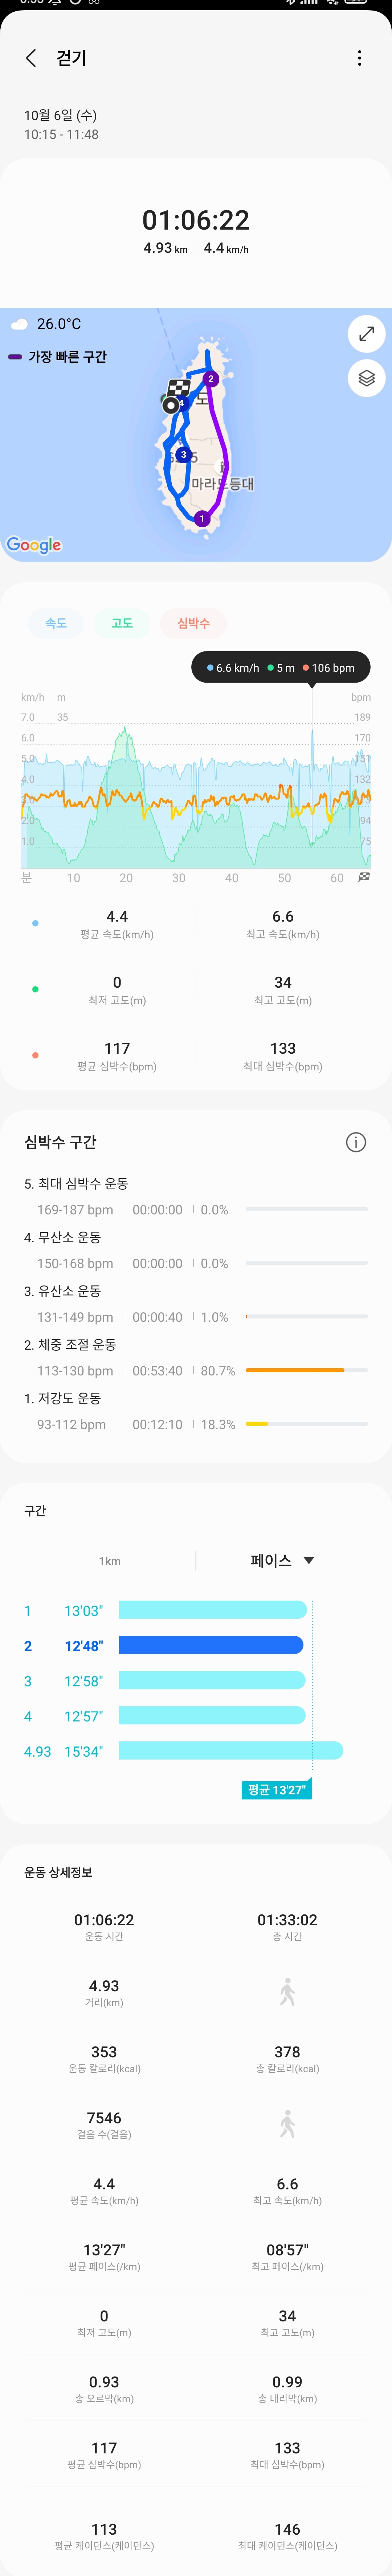
Task: Toggle the 속도 chart filter chip
Action: tap(56, 623)
